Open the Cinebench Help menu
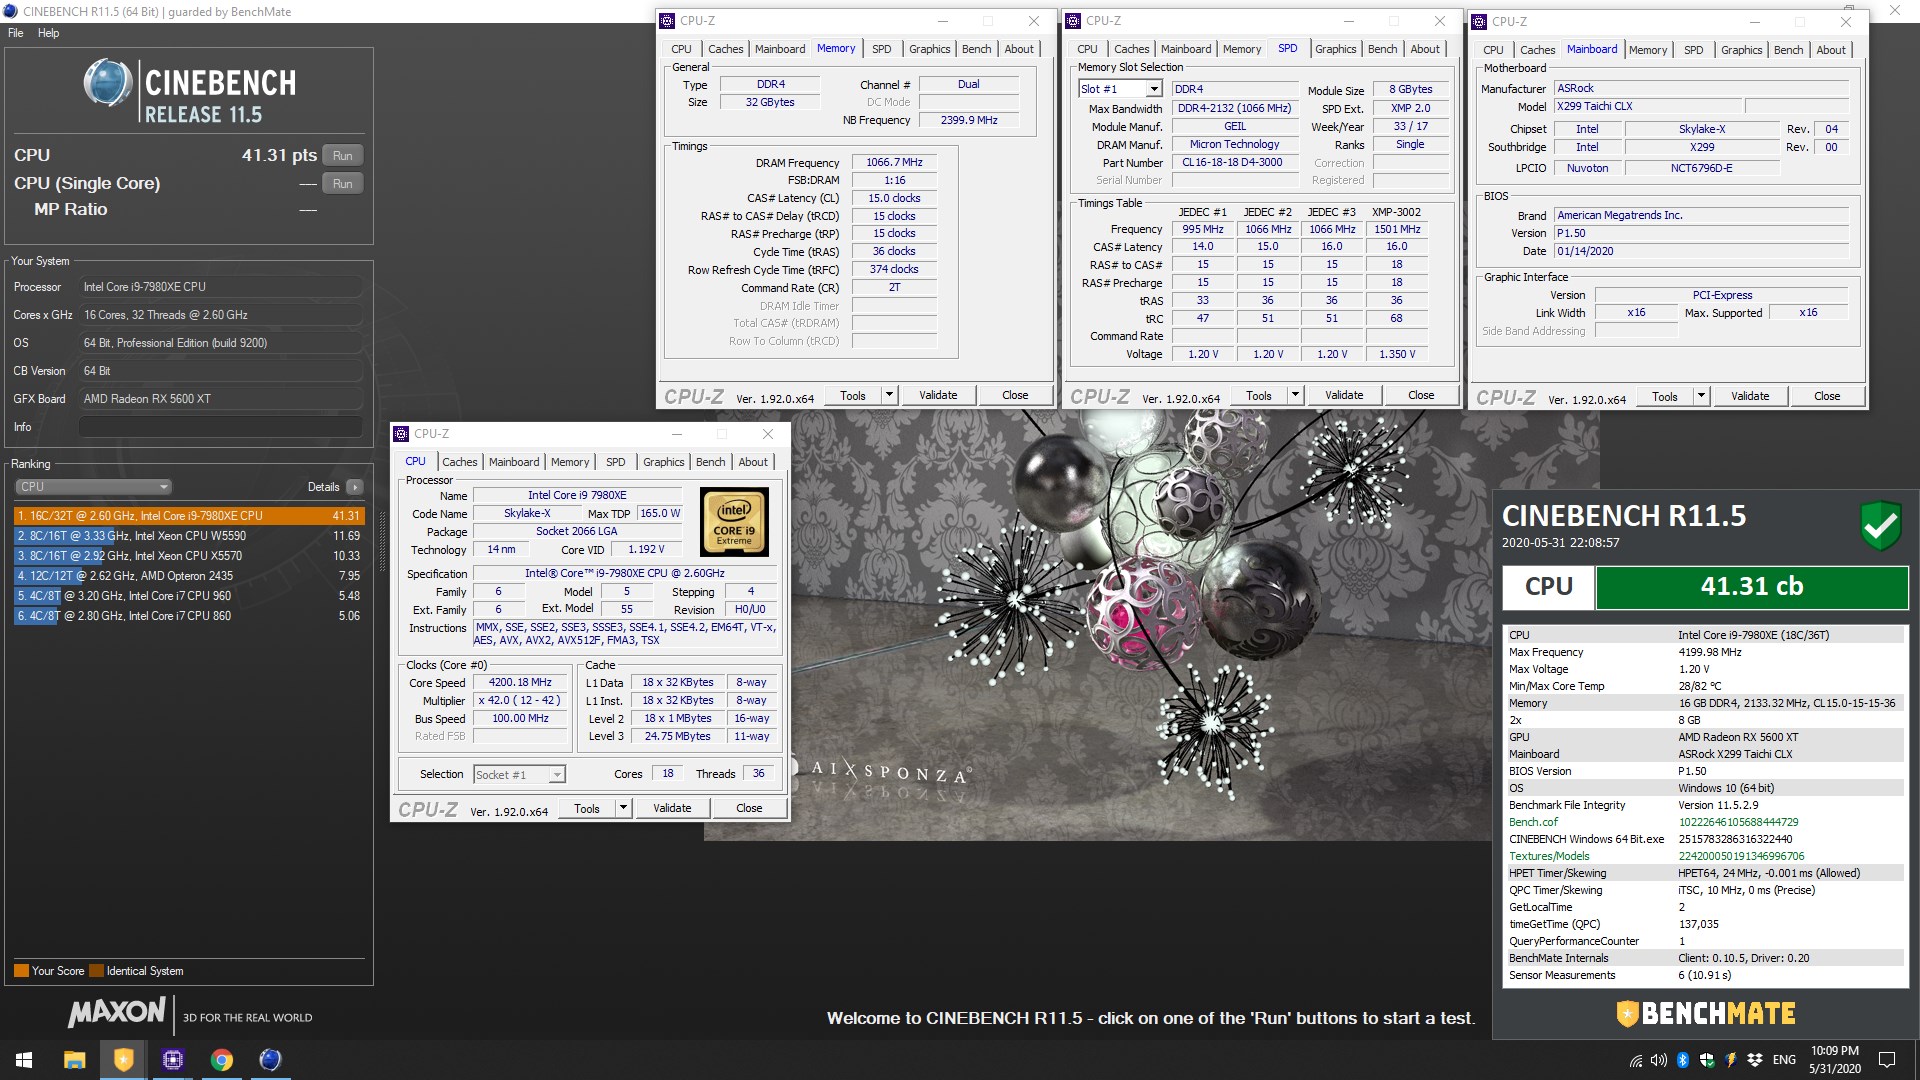The height and width of the screenshot is (1080, 1920). tap(48, 33)
